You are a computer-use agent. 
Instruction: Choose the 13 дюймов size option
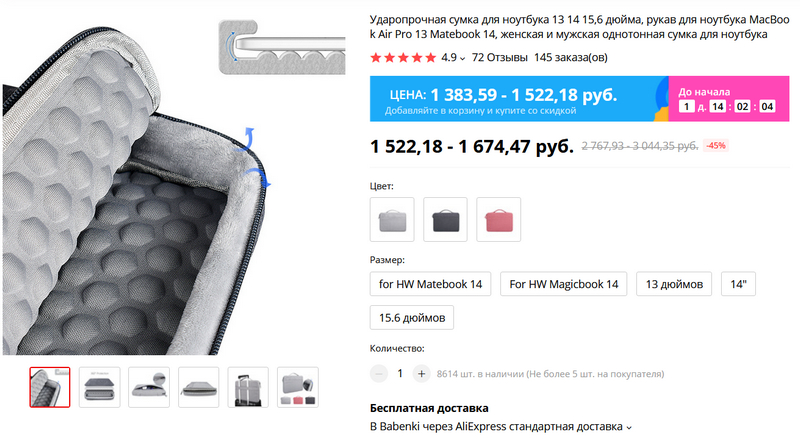point(674,284)
